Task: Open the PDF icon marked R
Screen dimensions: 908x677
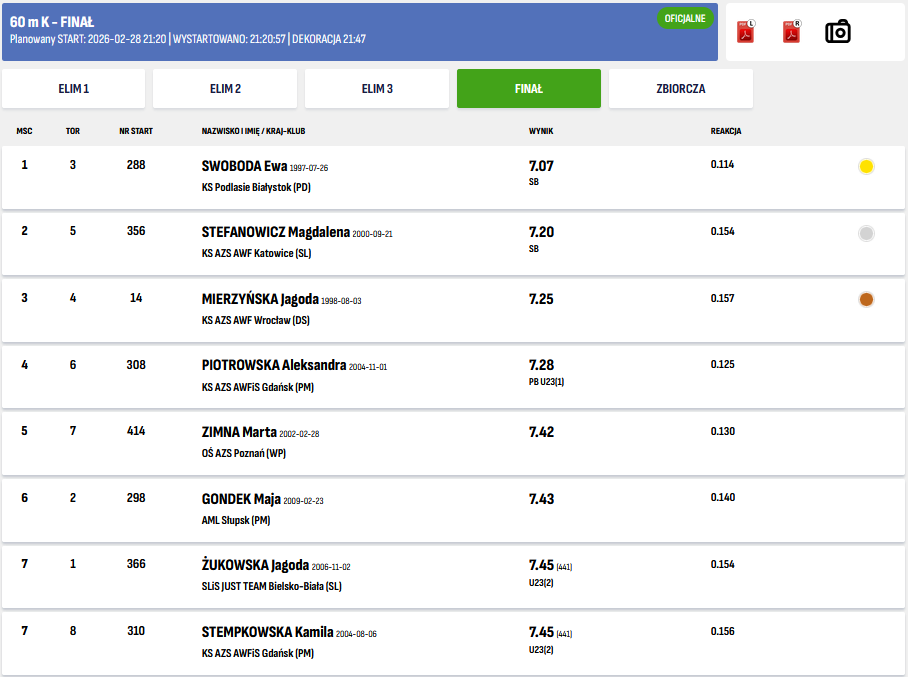Action: coord(791,32)
